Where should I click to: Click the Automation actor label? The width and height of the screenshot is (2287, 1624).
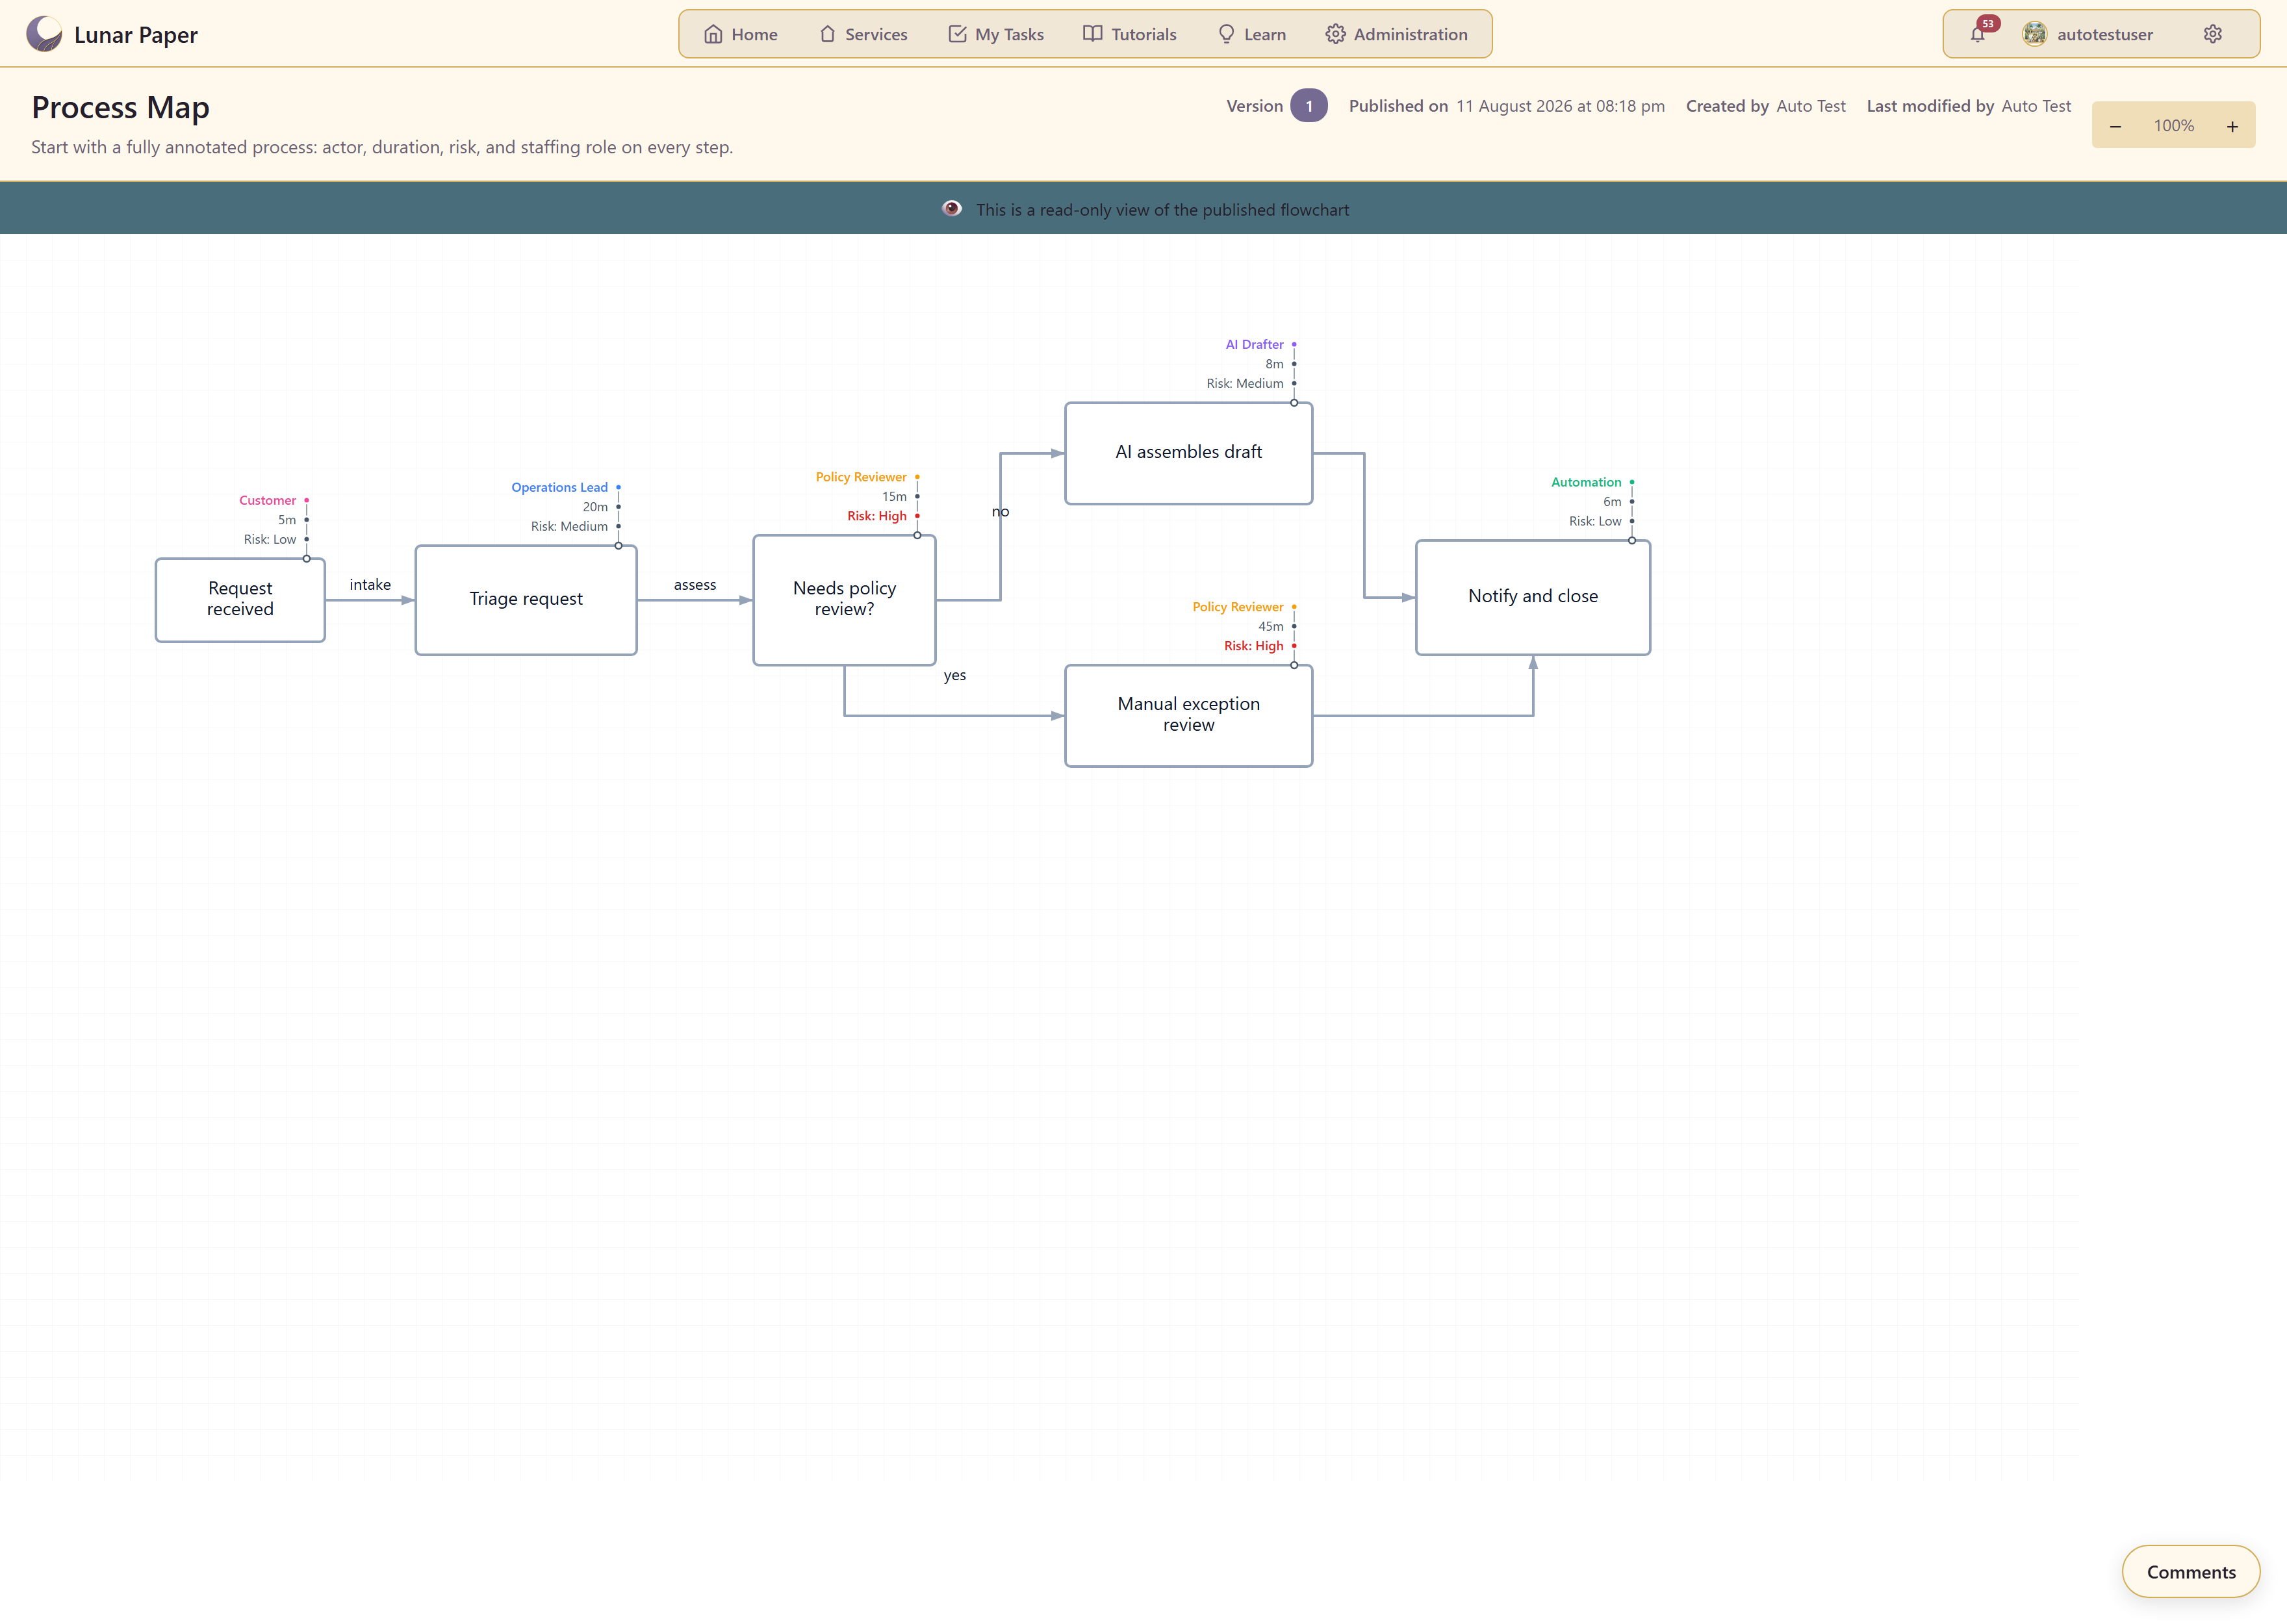tap(1586, 482)
